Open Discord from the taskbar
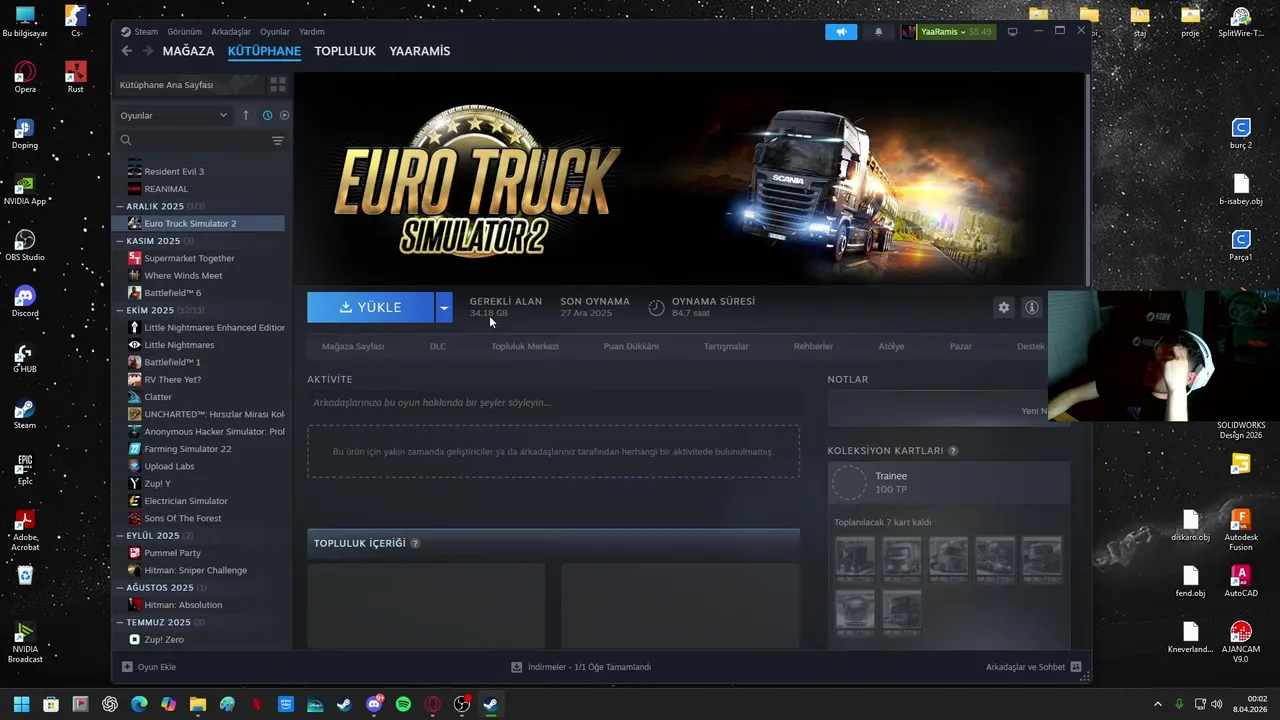The height and width of the screenshot is (720, 1280). (x=374, y=704)
